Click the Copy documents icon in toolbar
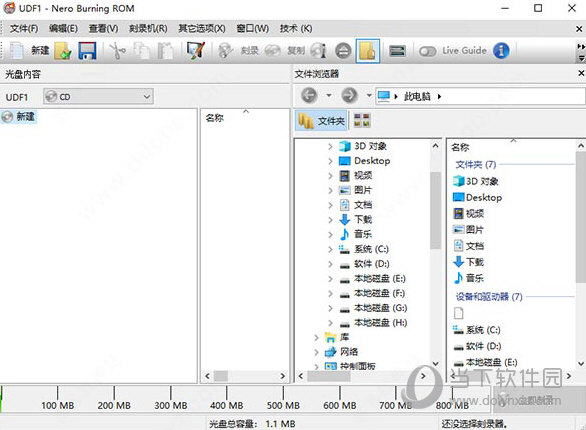Viewport: 586px width, 430px height. coord(142,50)
